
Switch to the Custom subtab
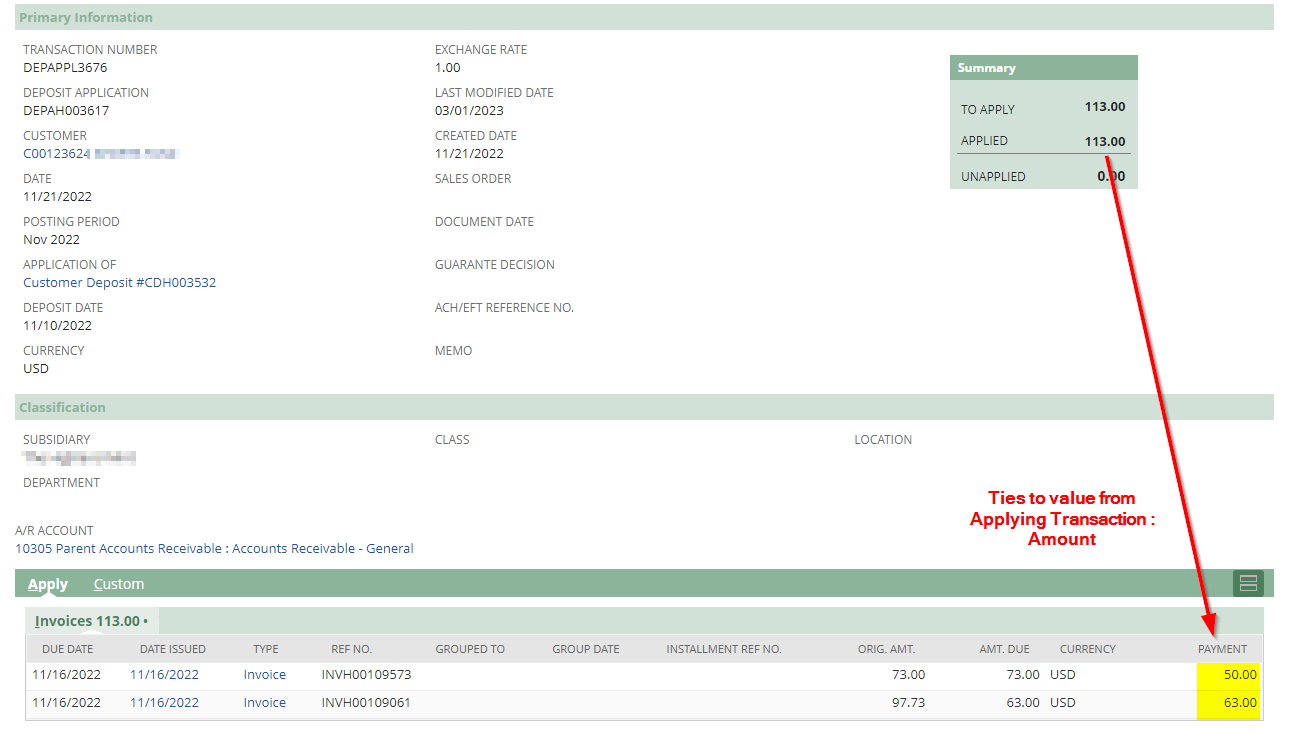119,584
